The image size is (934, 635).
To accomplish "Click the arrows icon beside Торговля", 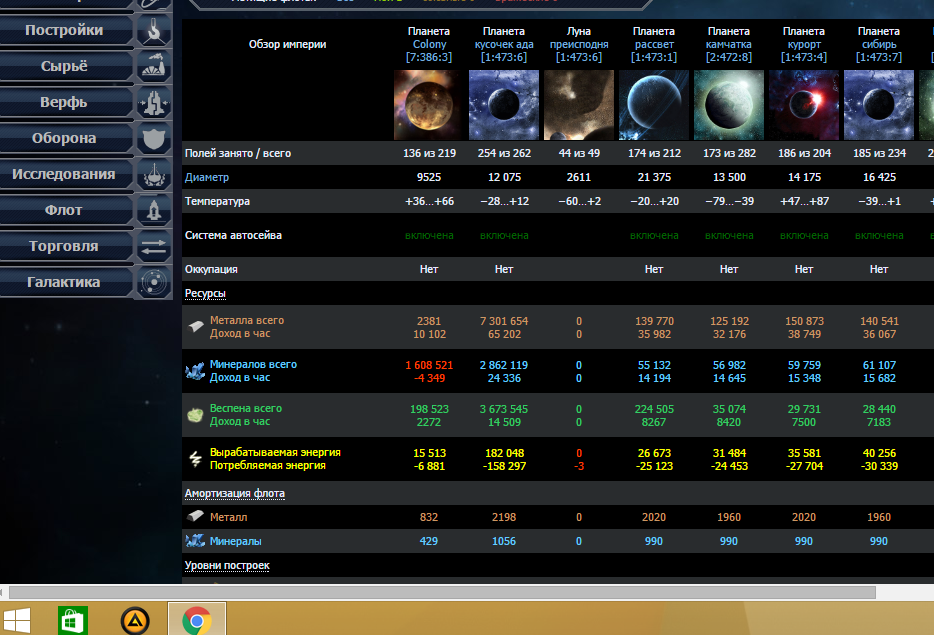I will tap(154, 247).
